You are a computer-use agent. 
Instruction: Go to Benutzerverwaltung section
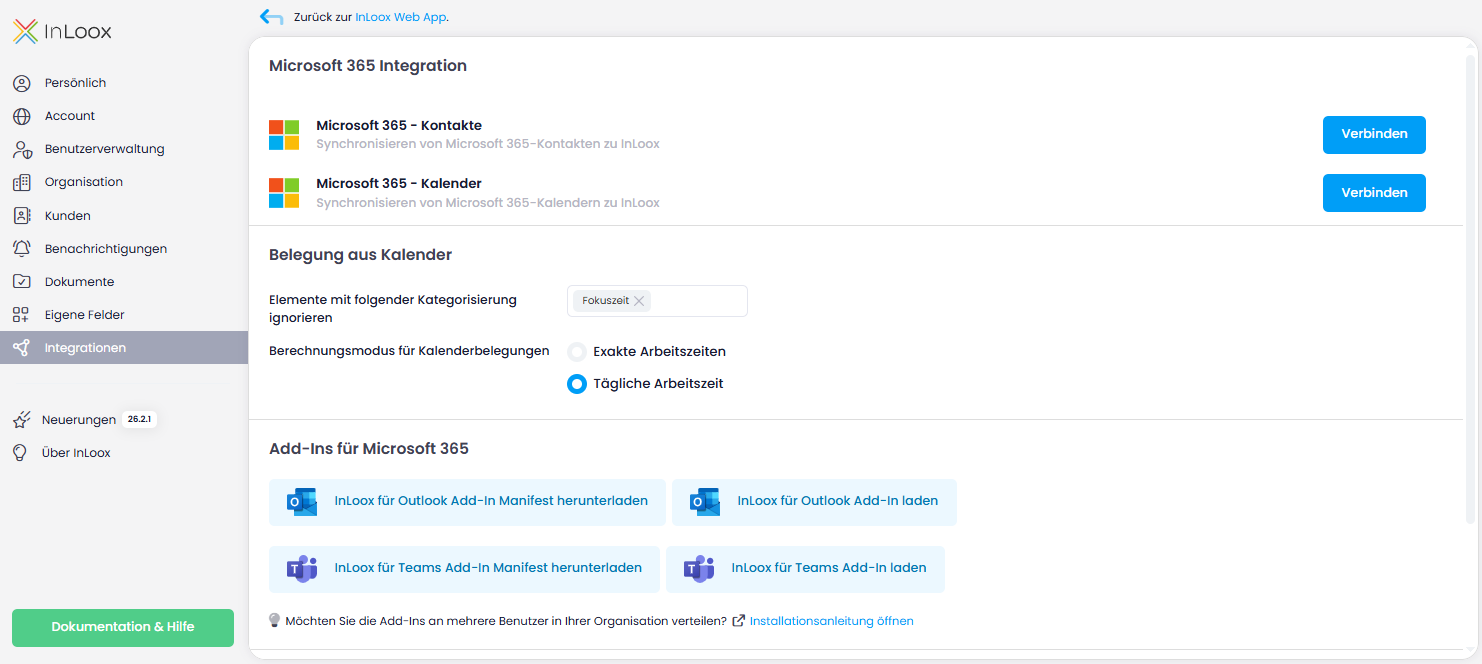click(x=124, y=149)
